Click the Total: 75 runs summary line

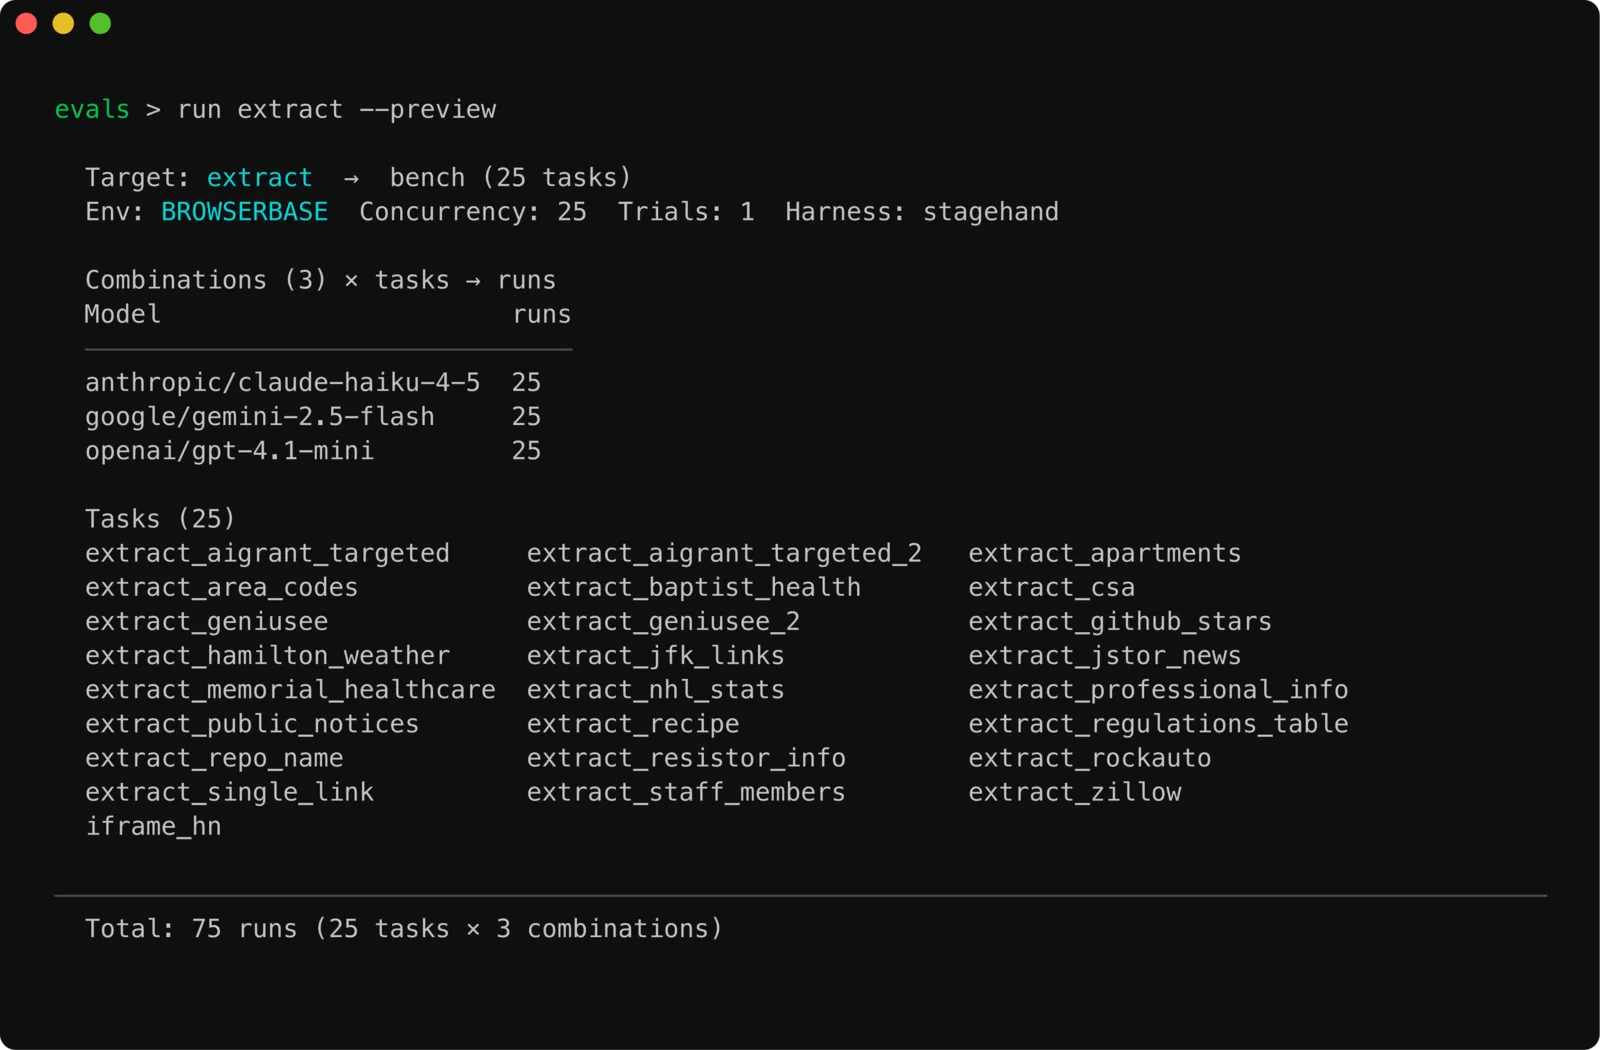404,928
